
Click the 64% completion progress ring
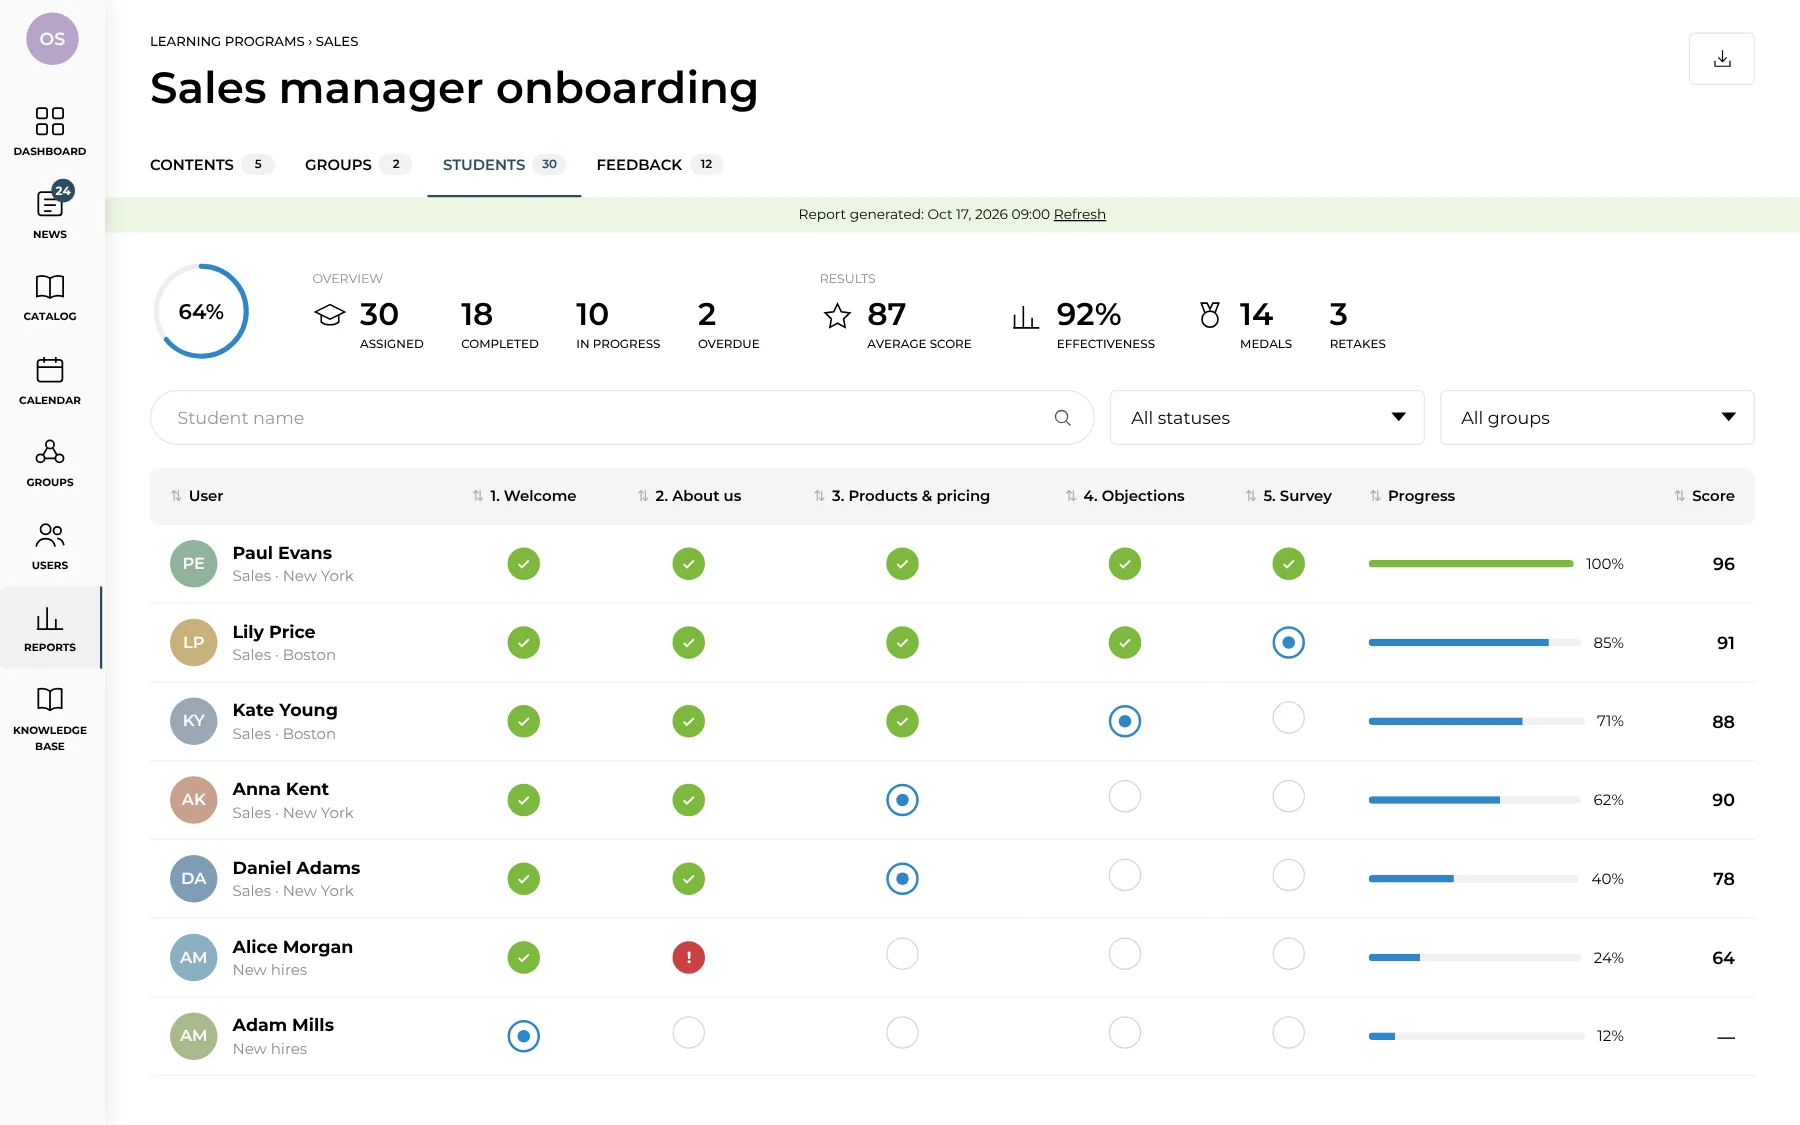201,312
